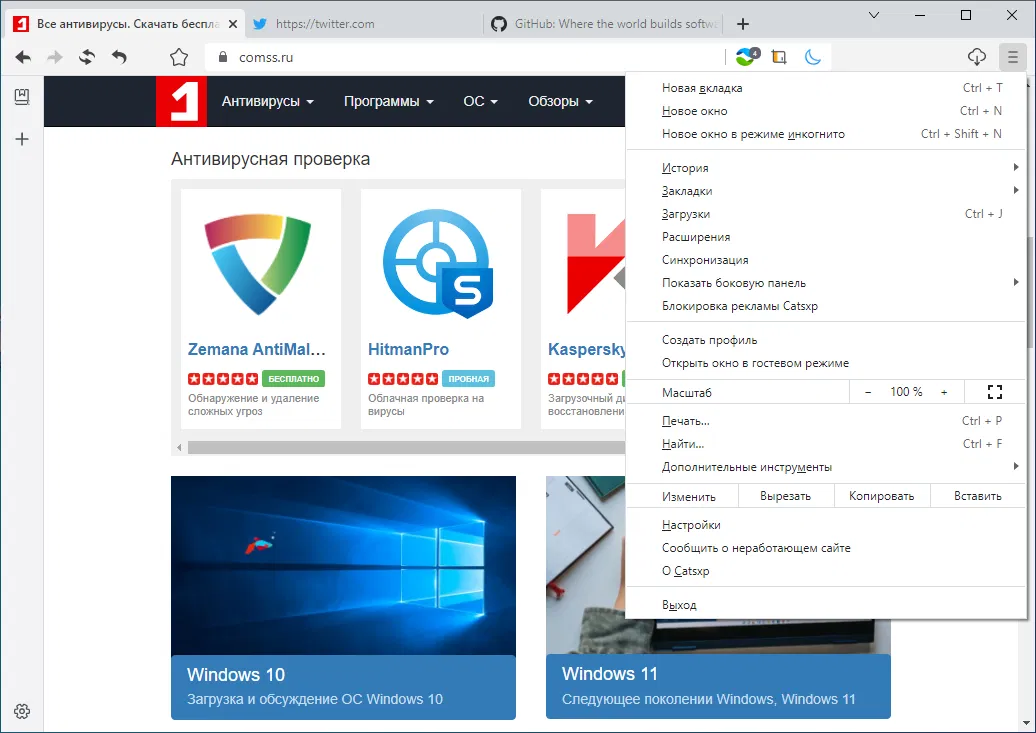This screenshot has width=1036, height=733.
Task: Expand the Антивирусы navigation dropdown
Action: [x=268, y=101]
